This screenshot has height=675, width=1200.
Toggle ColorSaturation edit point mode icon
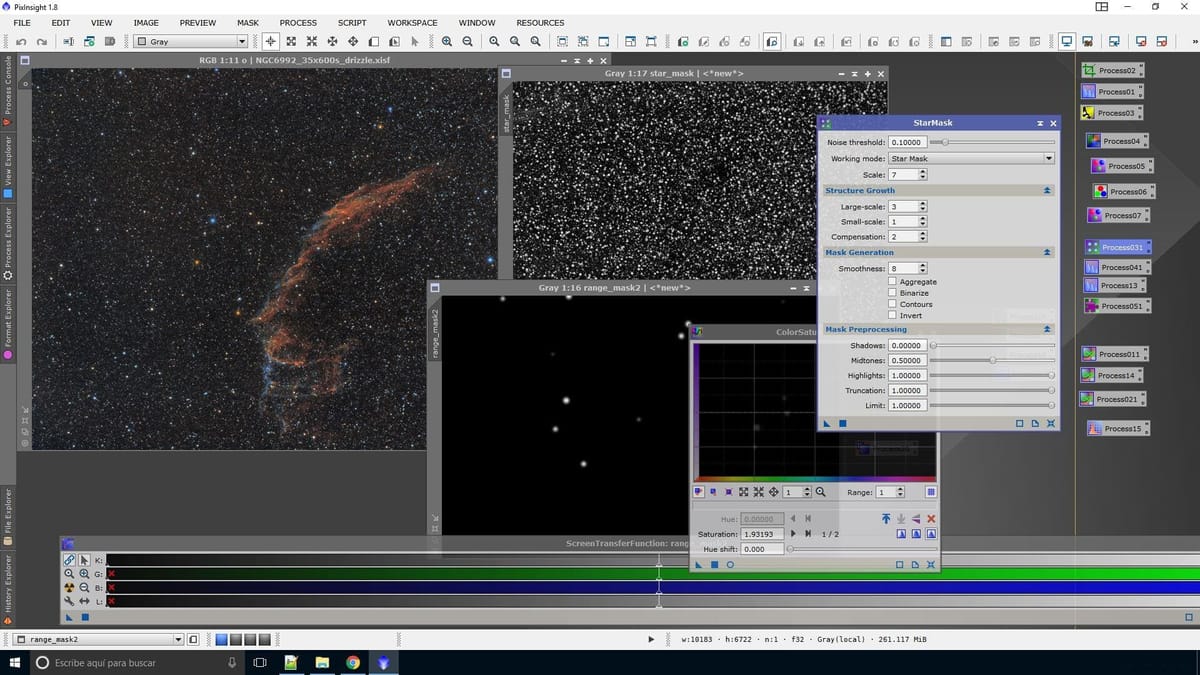698,492
